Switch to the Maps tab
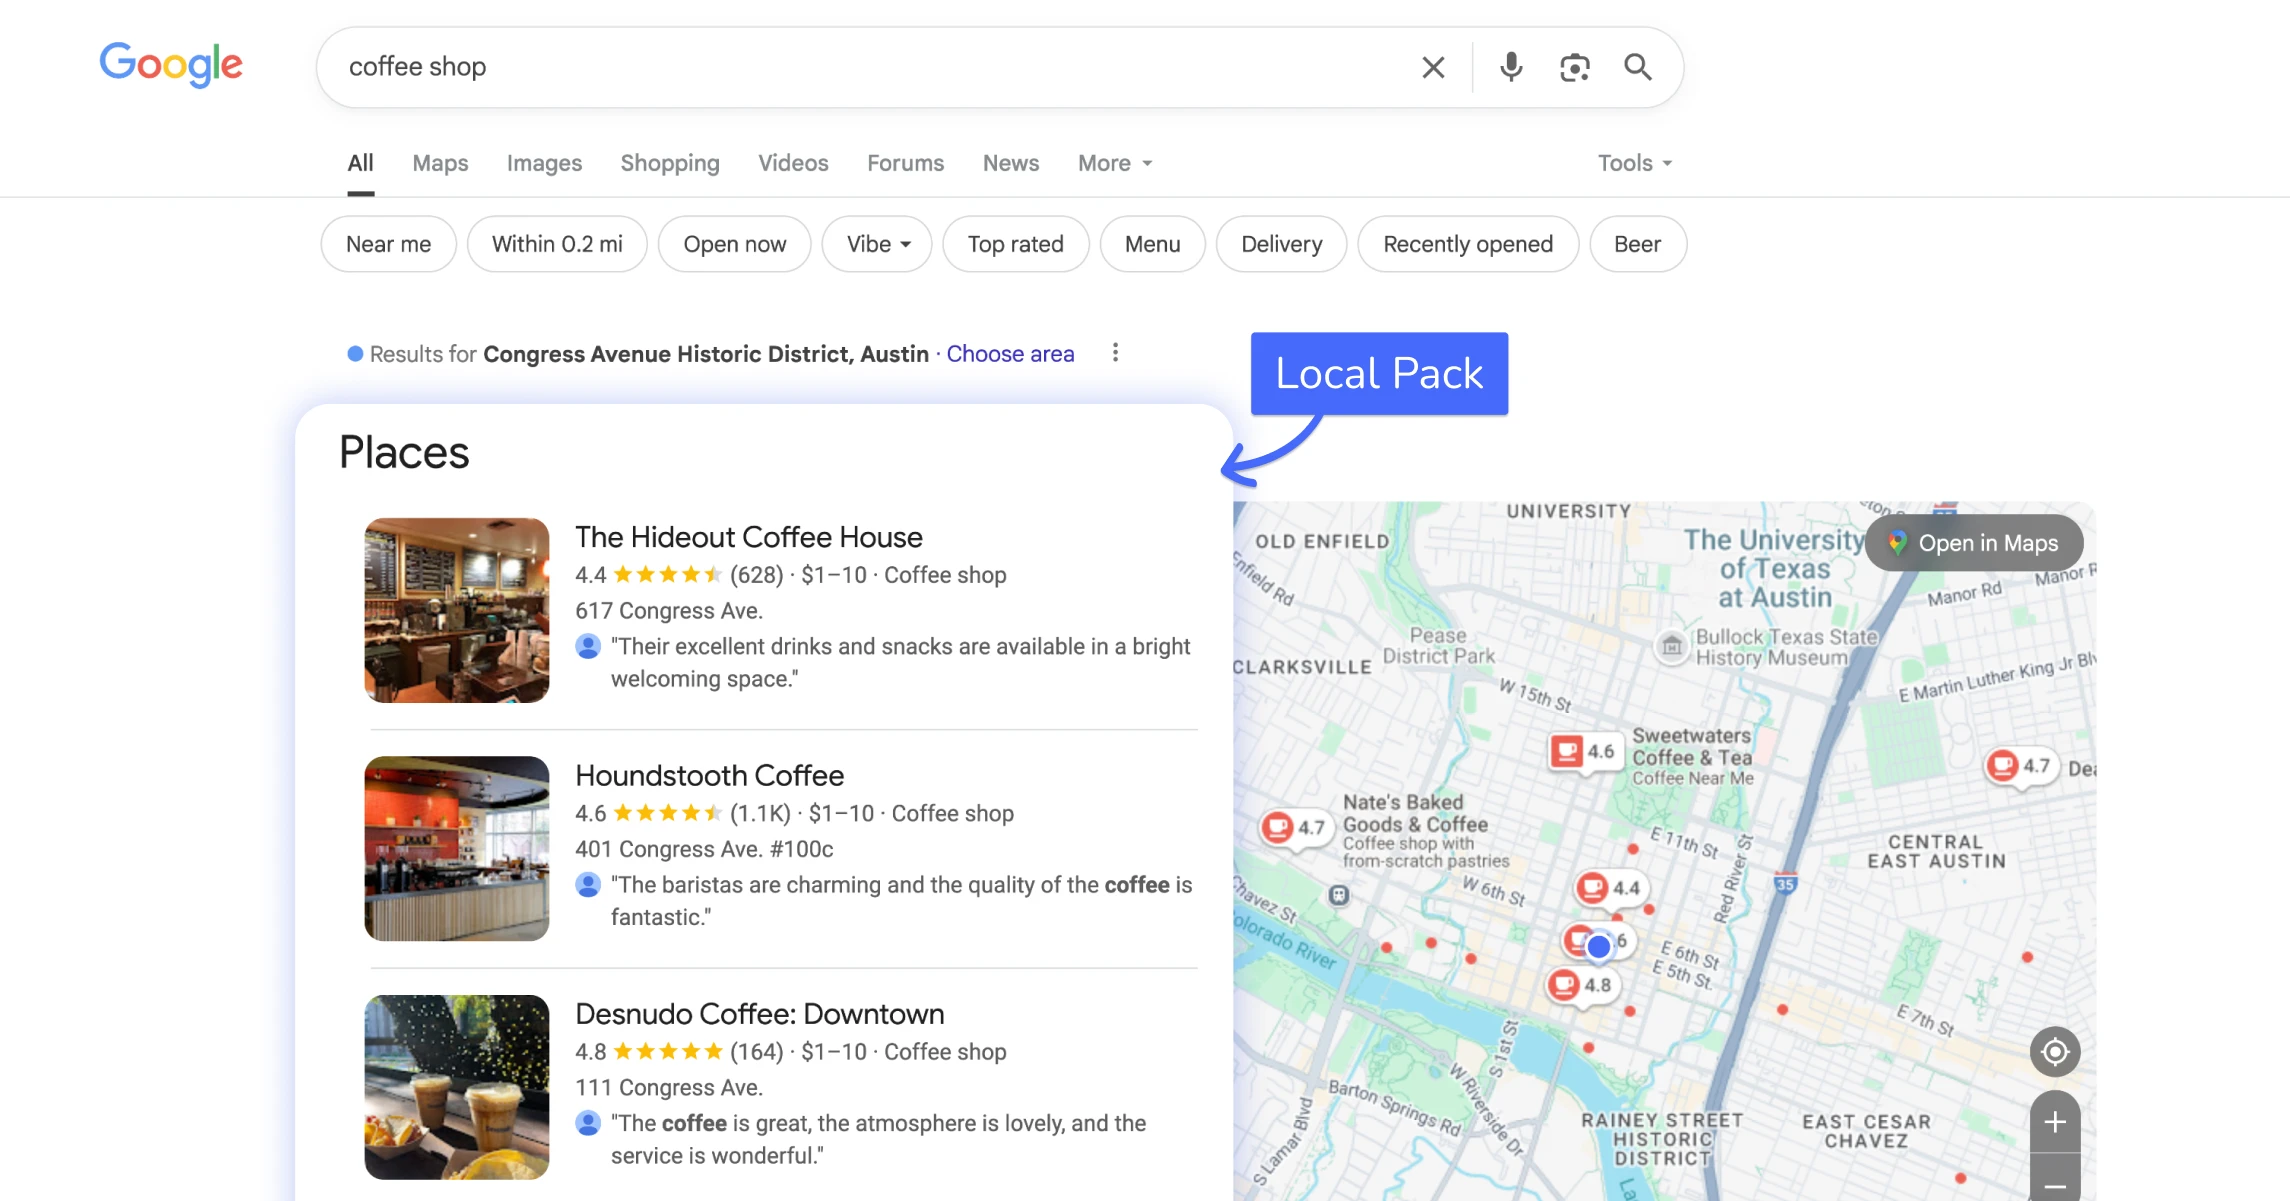Viewport: 2290px width, 1201px height. click(x=440, y=163)
